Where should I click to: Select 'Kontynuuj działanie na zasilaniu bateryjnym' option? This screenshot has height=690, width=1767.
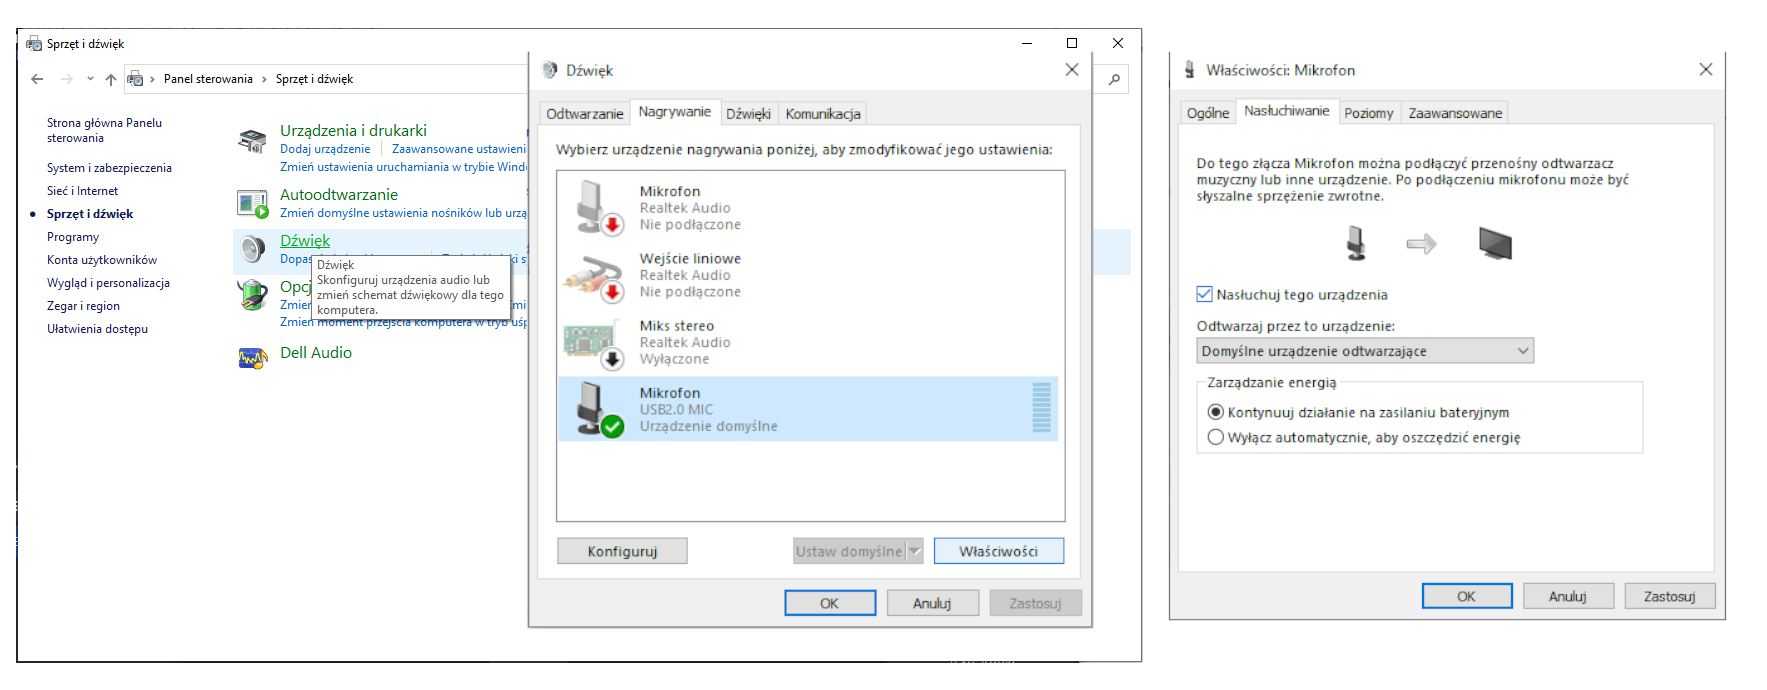click(1216, 412)
